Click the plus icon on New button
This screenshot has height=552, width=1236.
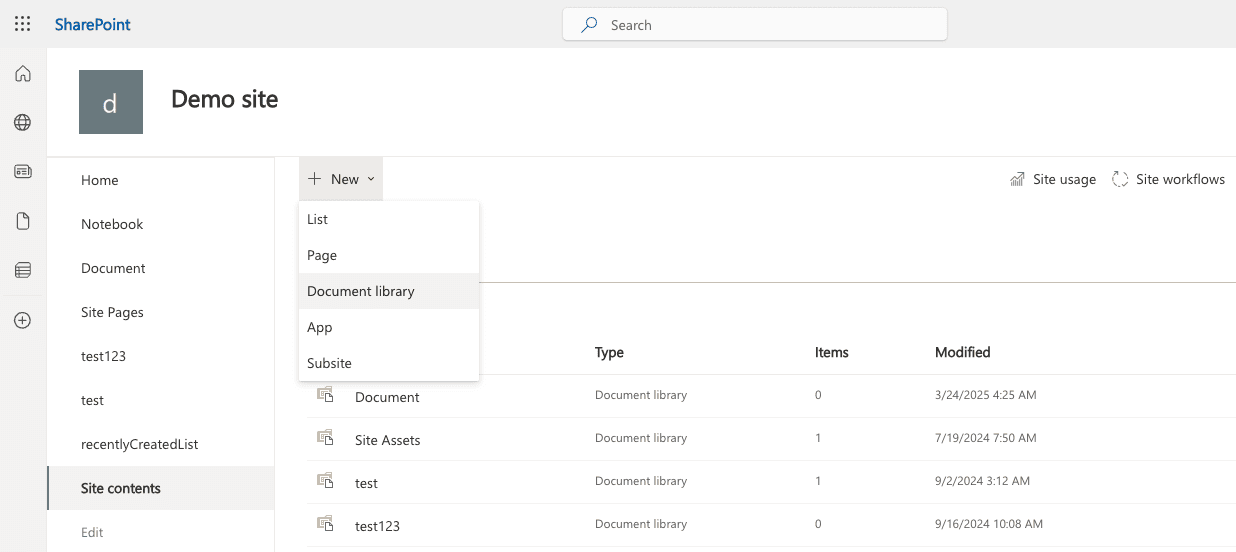[315, 179]
